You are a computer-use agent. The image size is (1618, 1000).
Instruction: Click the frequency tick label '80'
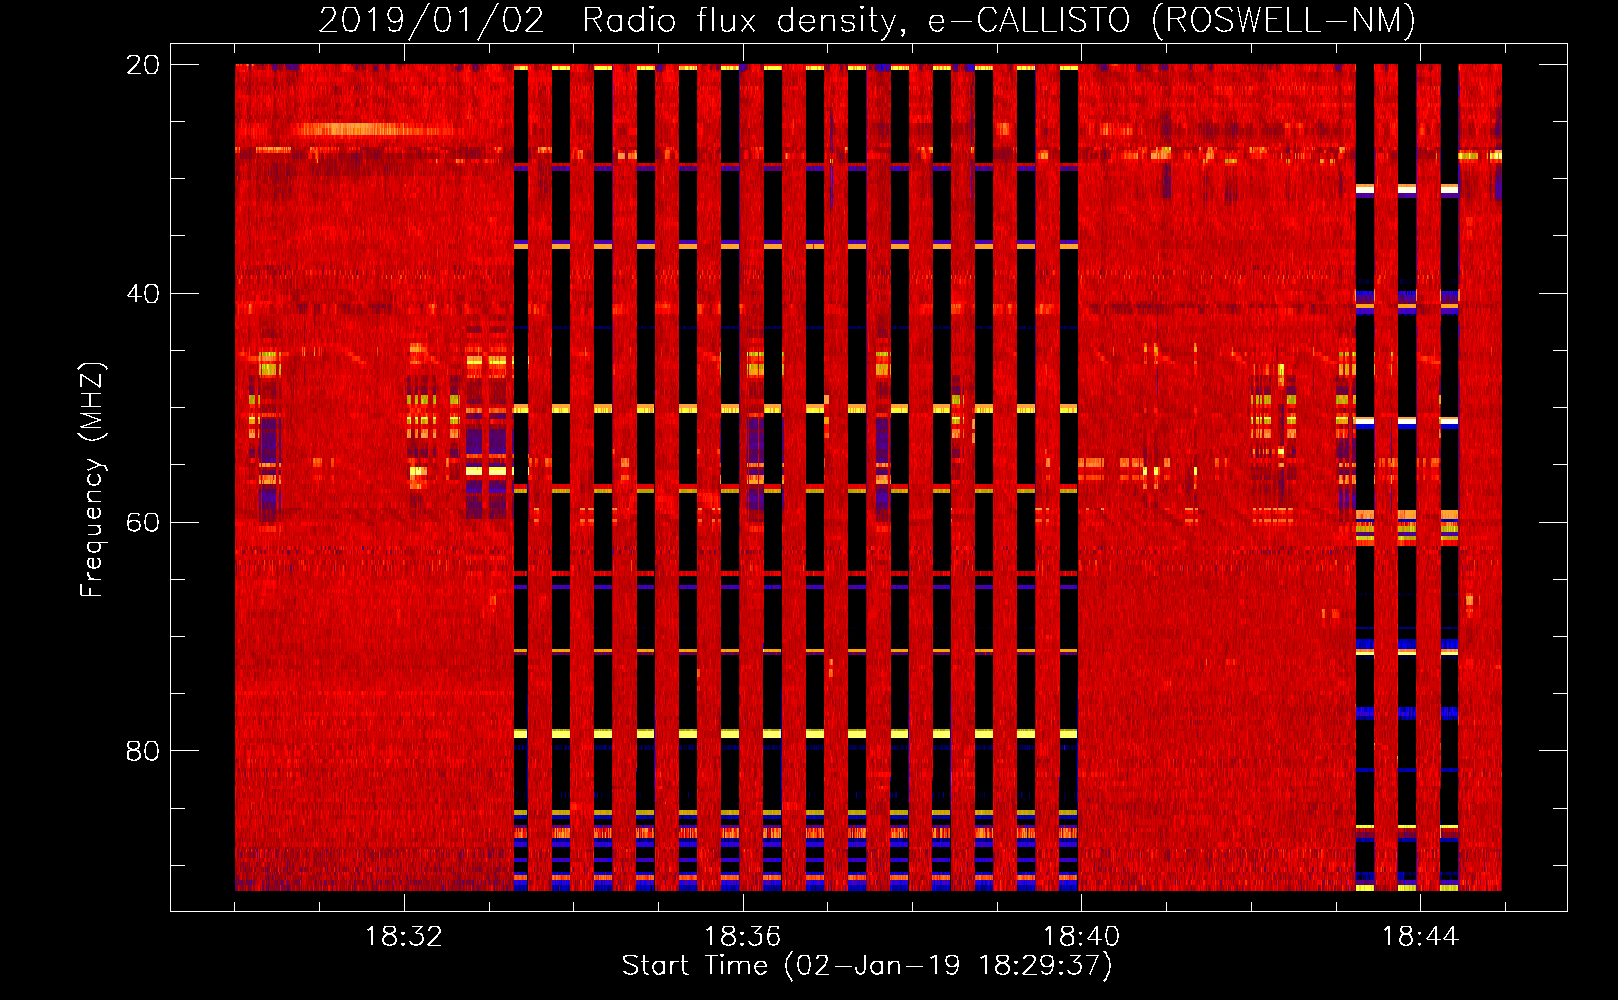click(143, 751)
